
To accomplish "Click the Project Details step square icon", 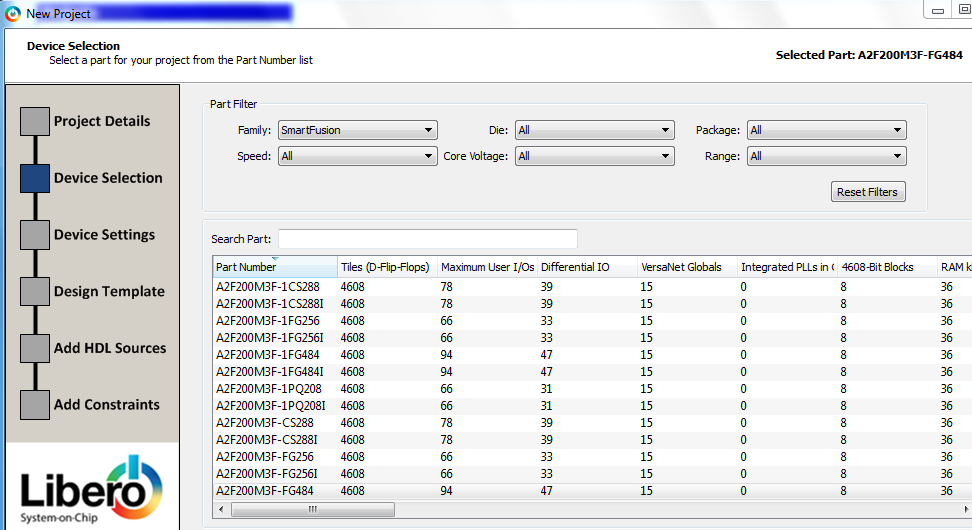I will pos(35,121).
